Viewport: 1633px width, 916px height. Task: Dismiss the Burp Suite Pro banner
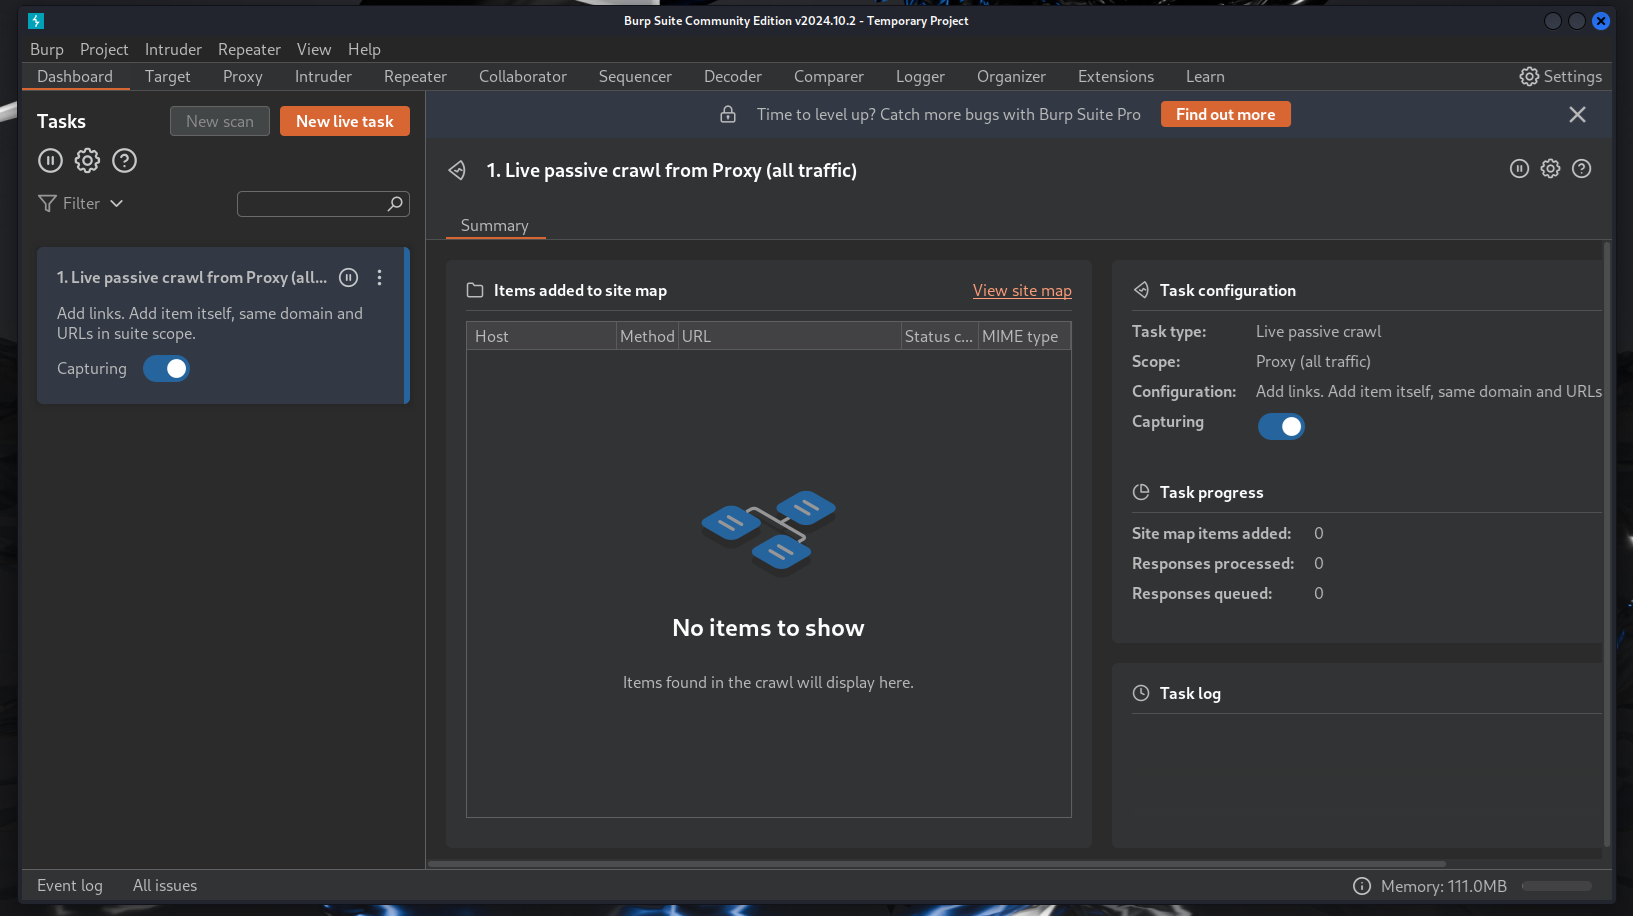coord(1577,114)
